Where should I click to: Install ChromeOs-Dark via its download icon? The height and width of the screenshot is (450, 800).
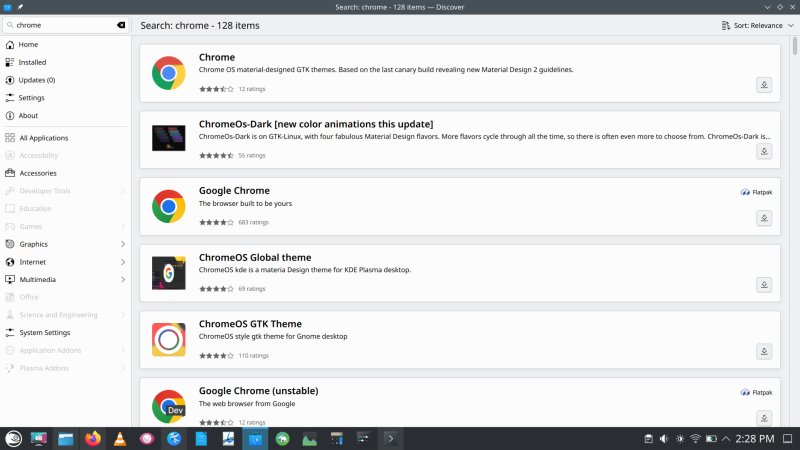click(764, 152)
